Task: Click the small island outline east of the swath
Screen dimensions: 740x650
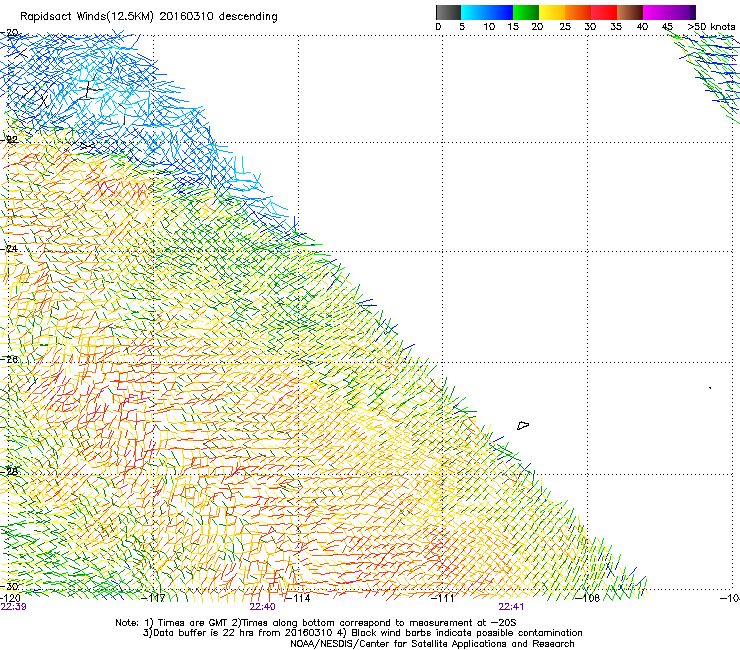Action: pyautogui.click(x=523, y=425)
